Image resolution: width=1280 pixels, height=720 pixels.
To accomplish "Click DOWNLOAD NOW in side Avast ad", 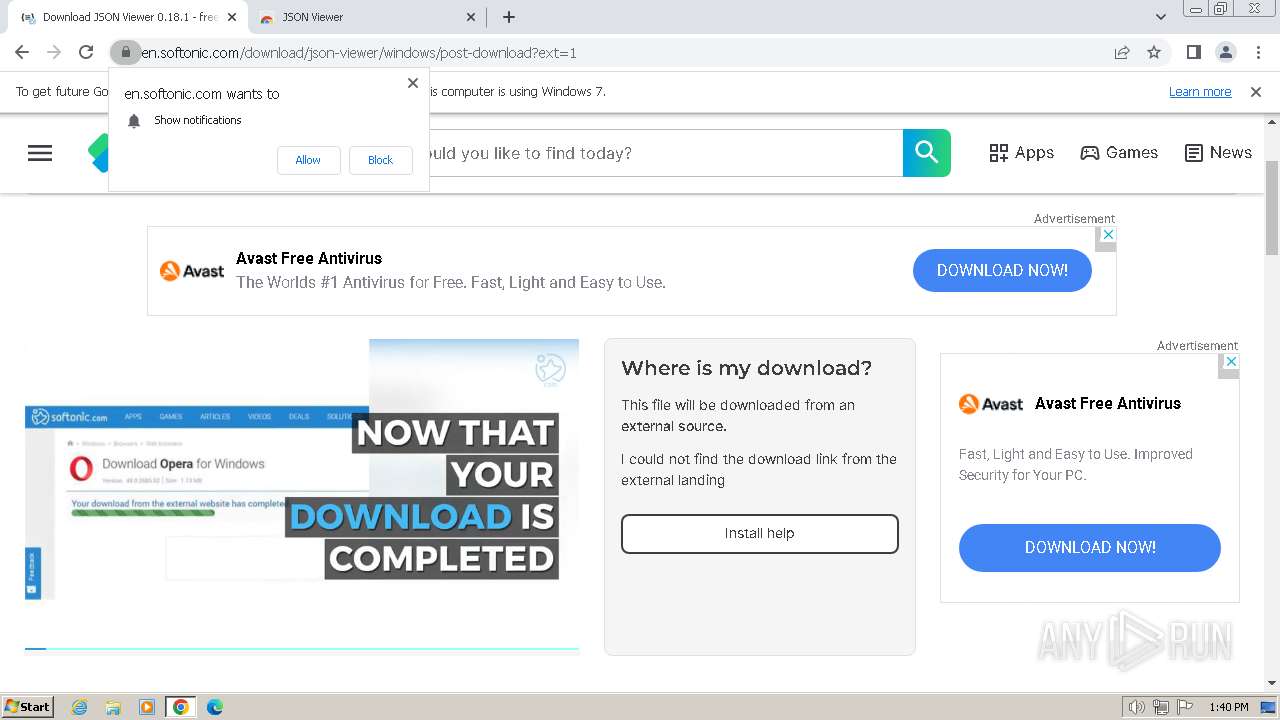I will (x=1090, y=548).
